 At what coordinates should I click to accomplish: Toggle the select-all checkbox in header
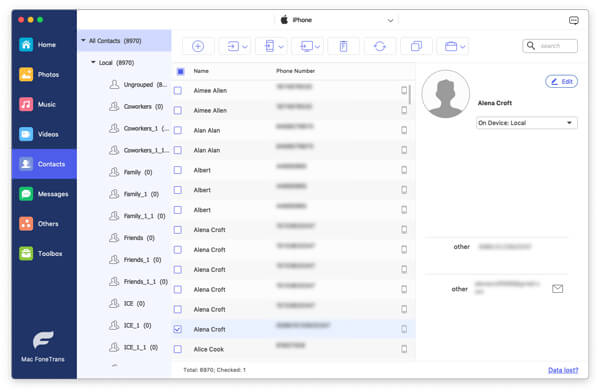pos(181,71)
